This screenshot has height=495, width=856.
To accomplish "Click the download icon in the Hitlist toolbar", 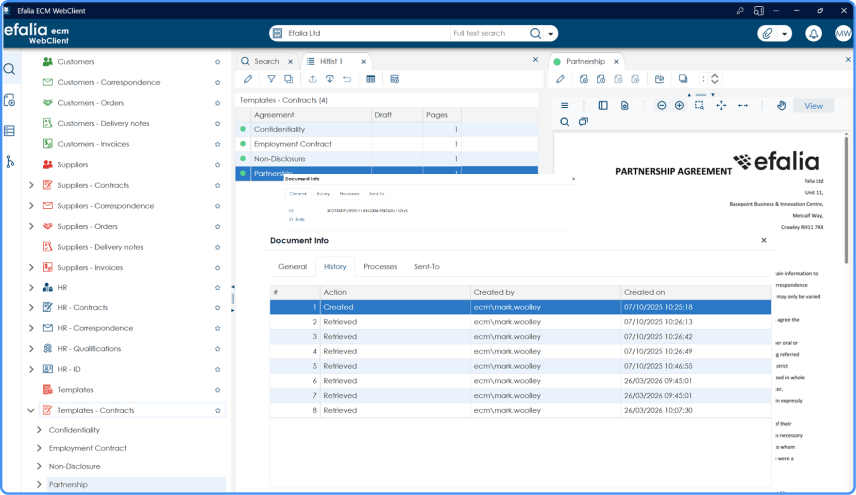I will (330, 79).
